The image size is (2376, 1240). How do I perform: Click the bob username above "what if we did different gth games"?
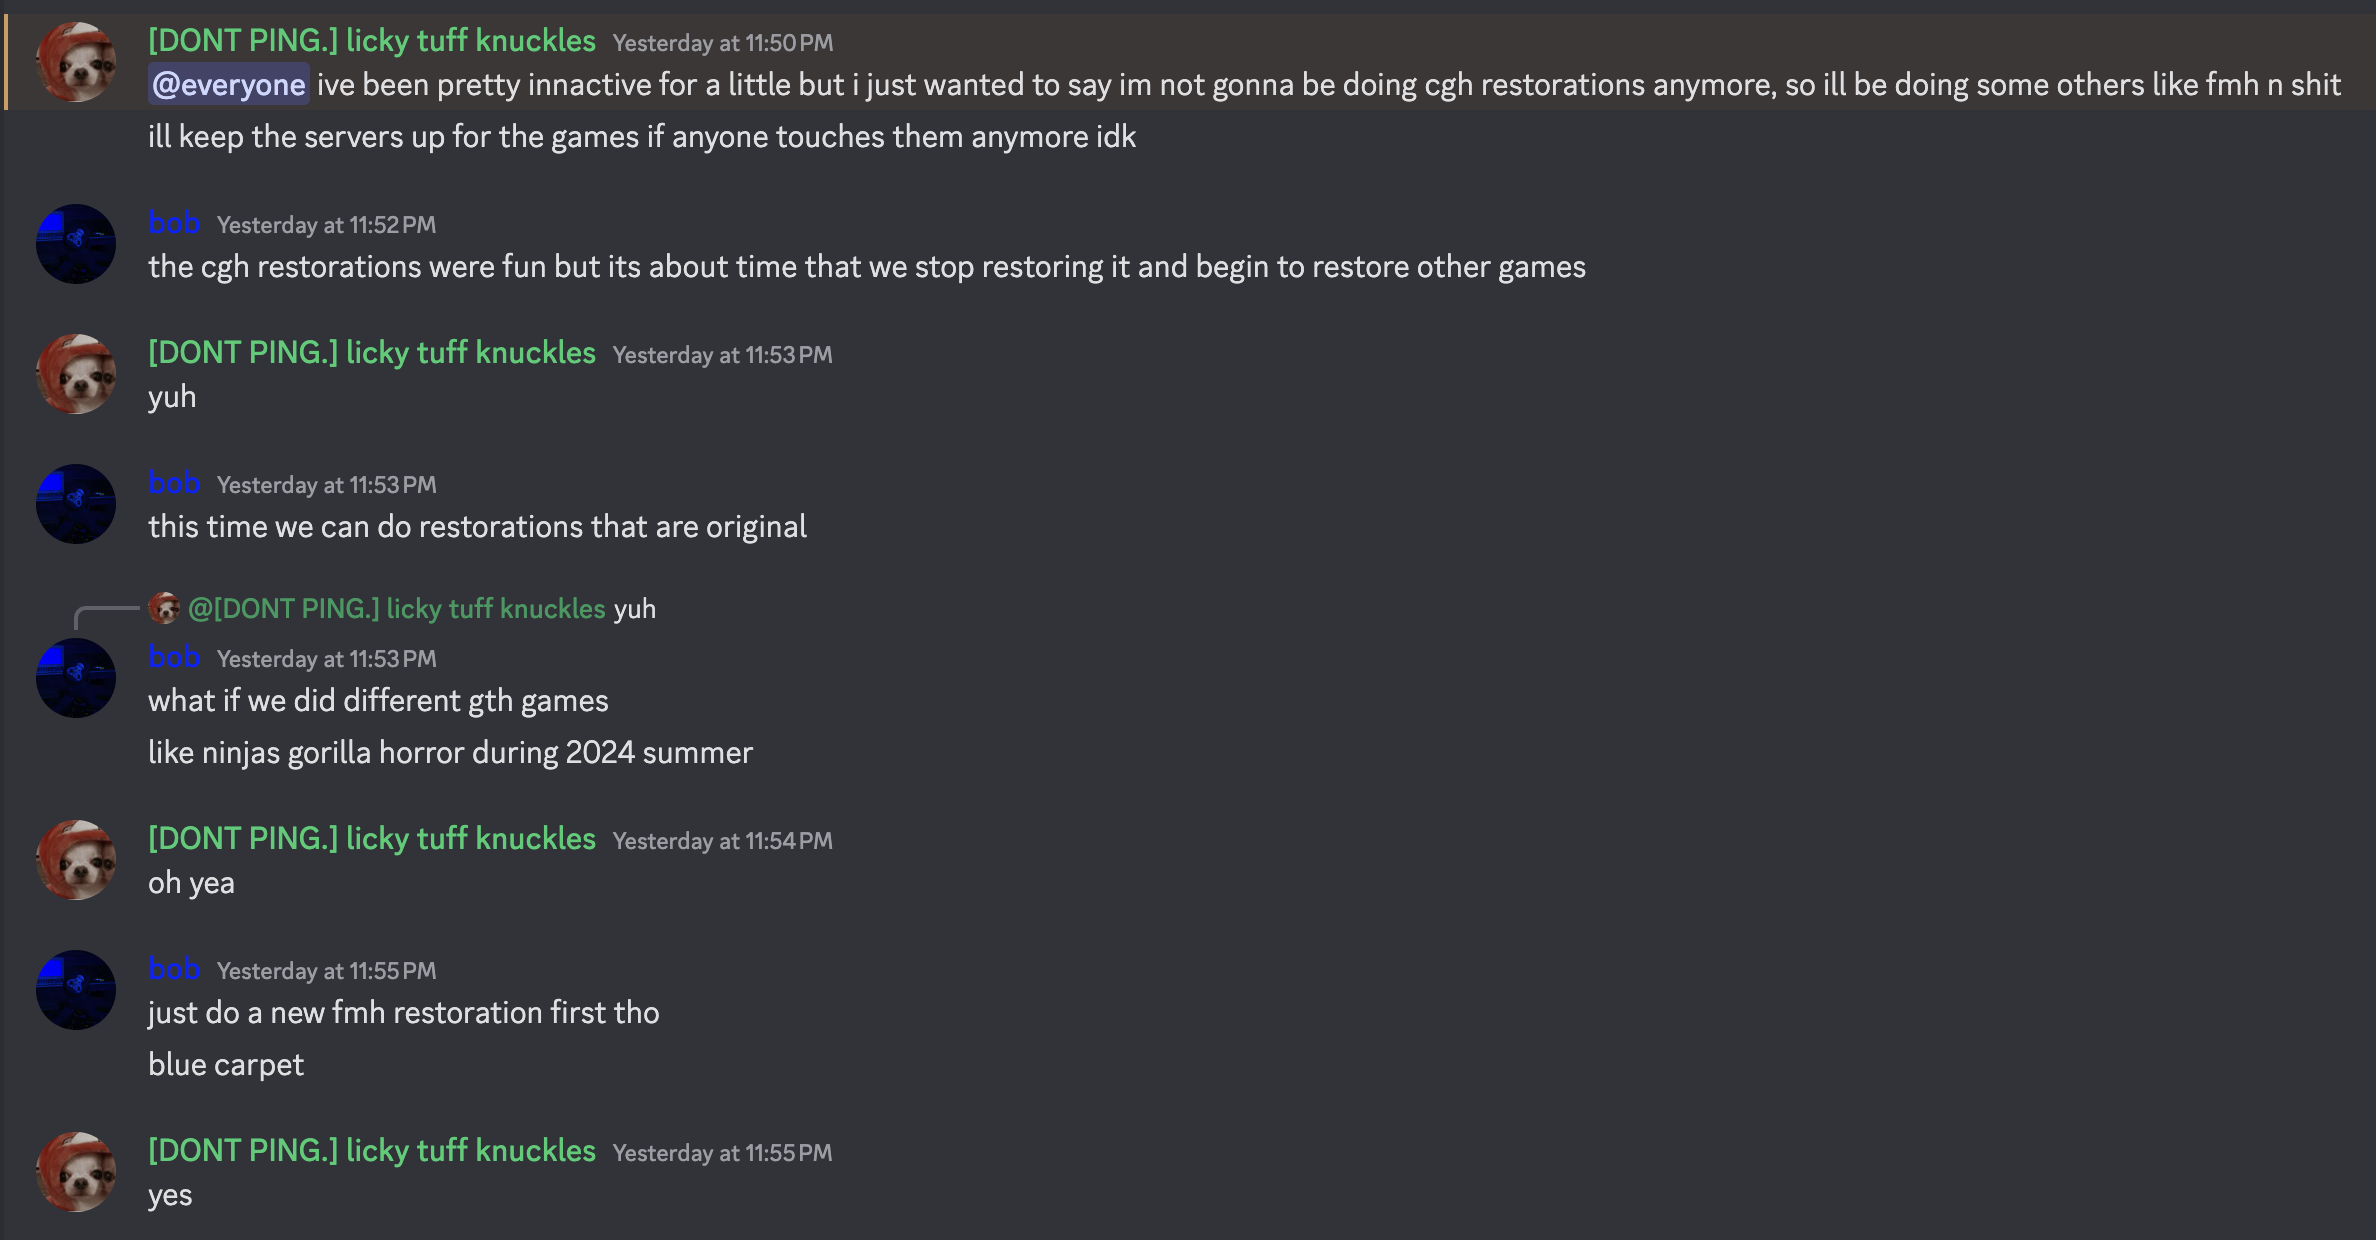(x=174, y=657)
